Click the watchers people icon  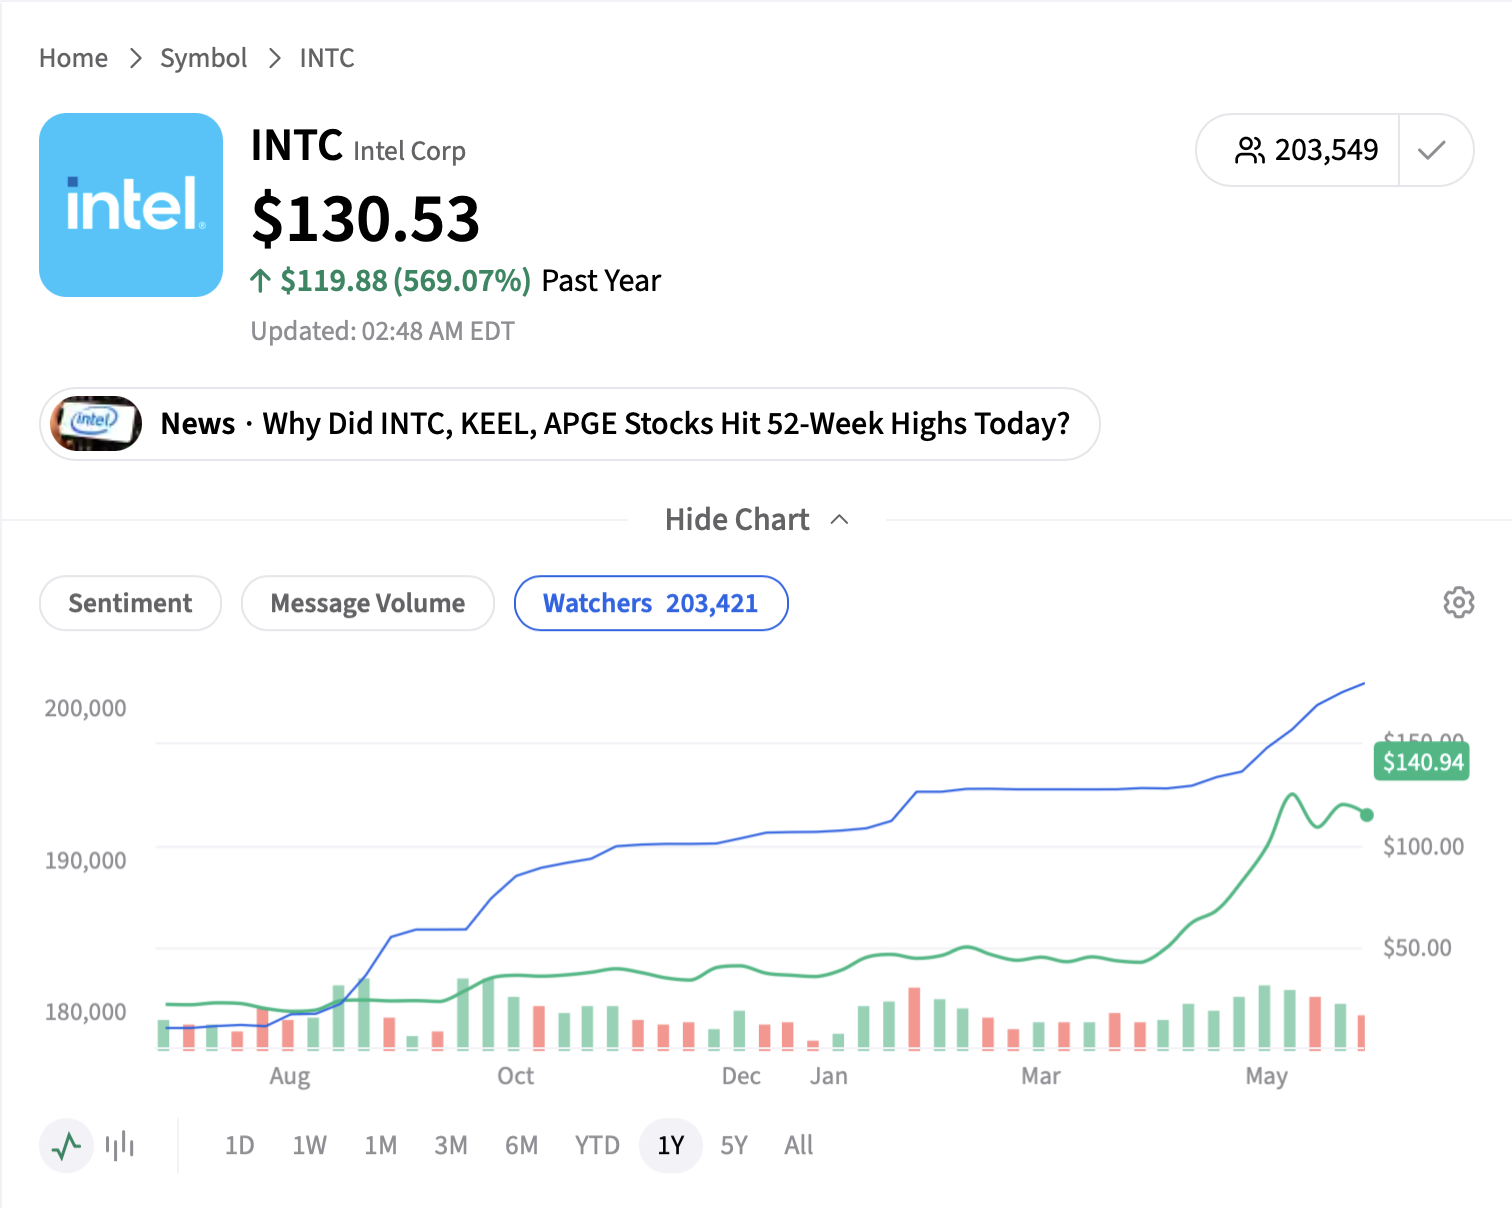tap(1250, 150)
